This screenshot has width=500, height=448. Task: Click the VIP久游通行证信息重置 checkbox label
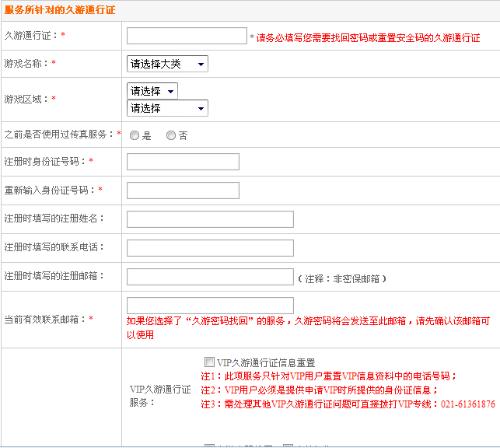click(x=266, y=362)
